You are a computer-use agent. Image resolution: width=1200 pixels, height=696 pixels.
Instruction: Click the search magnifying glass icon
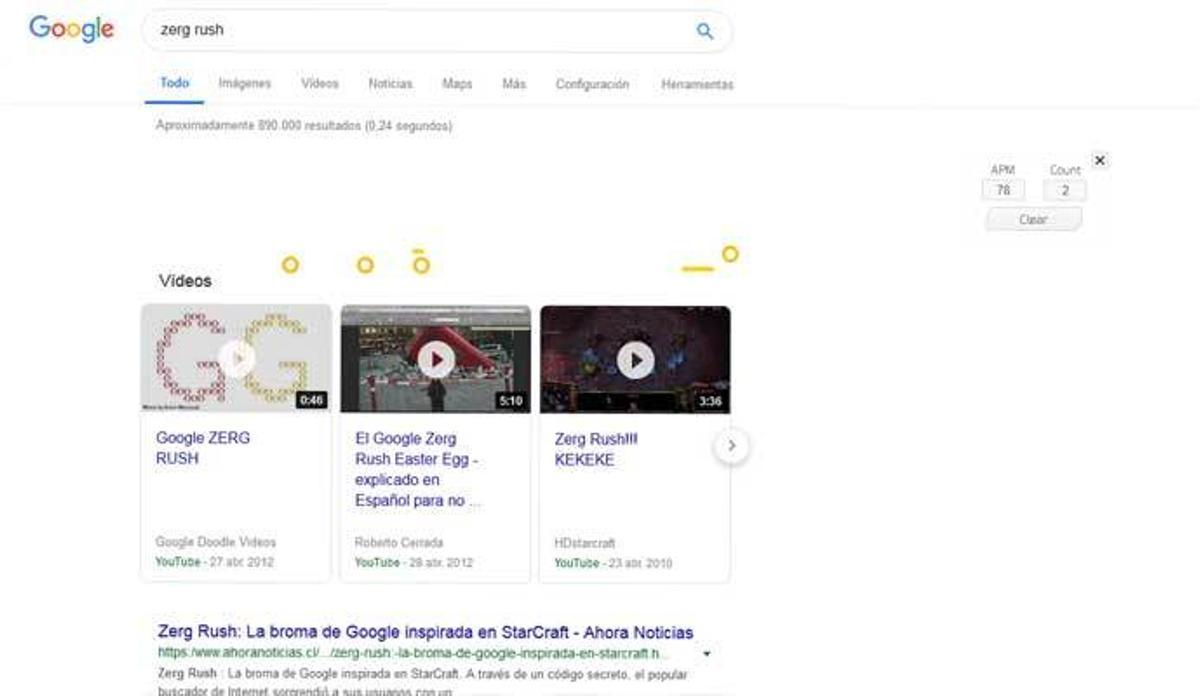point(705,31)
